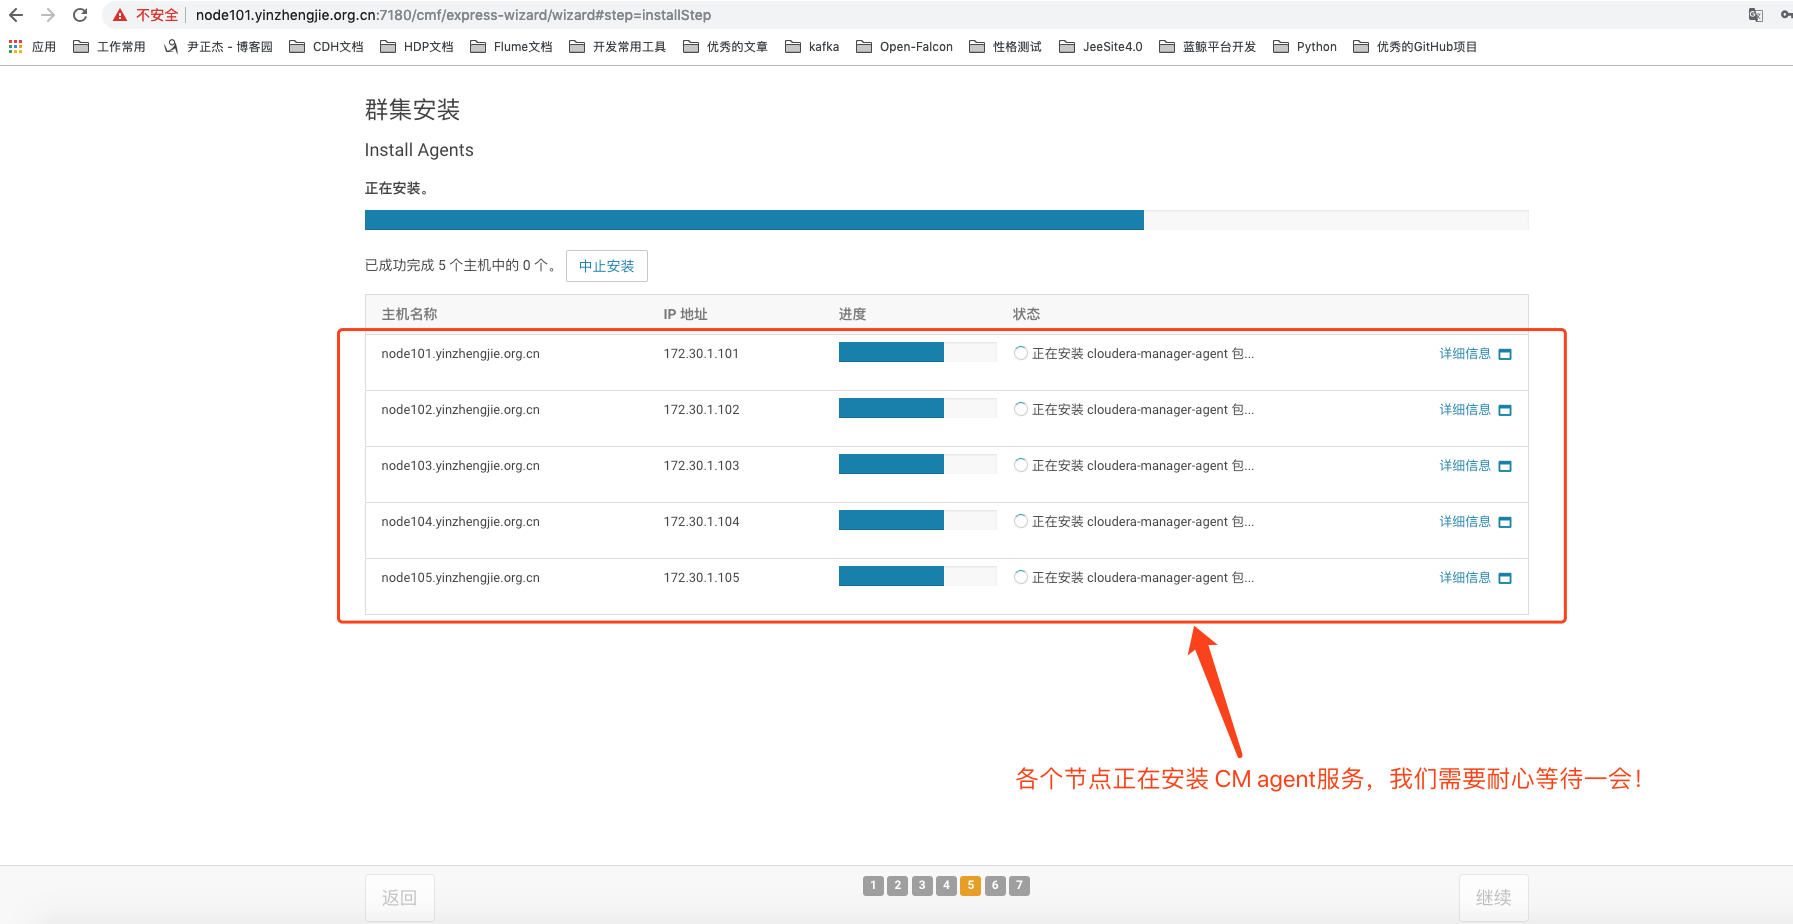This screenshot has width=1793, height=924.
Task: Open the 优秀的文章 bookmark folder
Action: click(x=725, y=46)
